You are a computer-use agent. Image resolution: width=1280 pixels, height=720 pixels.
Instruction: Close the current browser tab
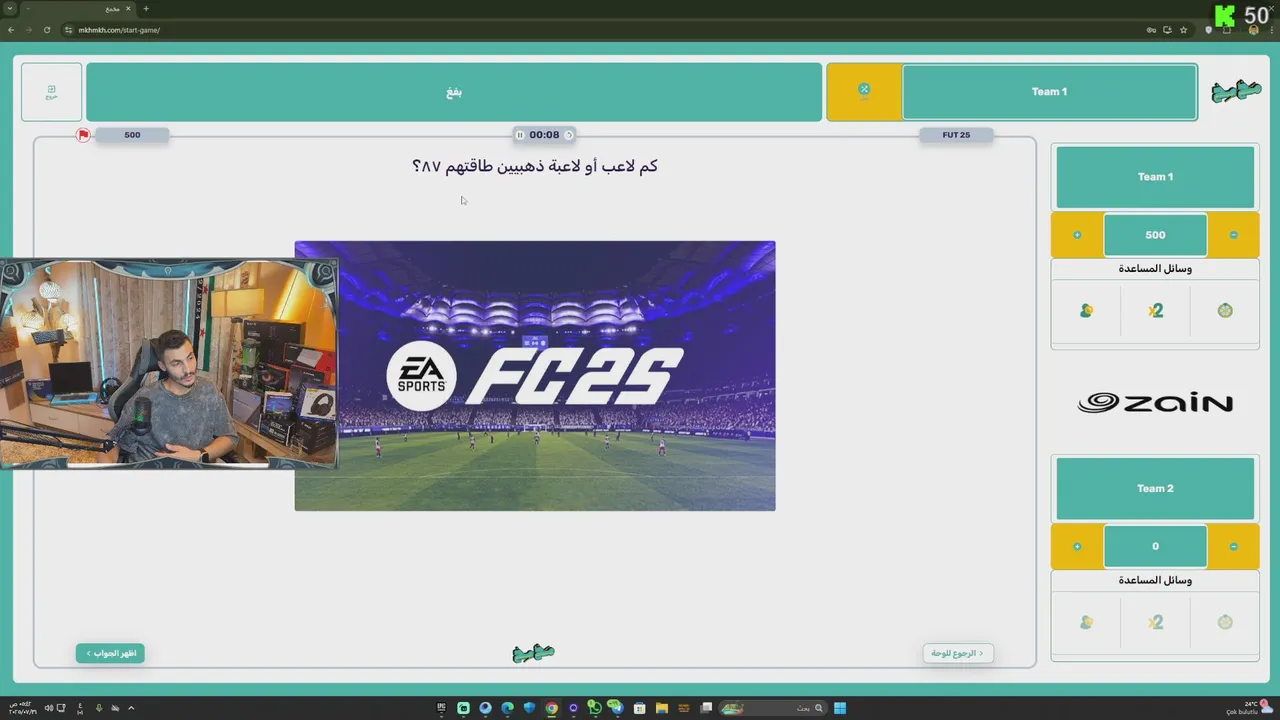point(128,8)
